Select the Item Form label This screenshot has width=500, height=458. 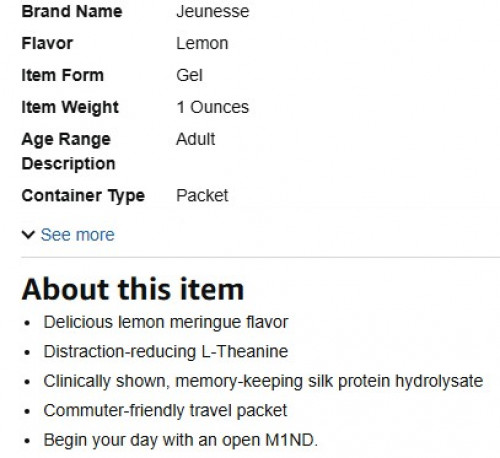(63, 75)
